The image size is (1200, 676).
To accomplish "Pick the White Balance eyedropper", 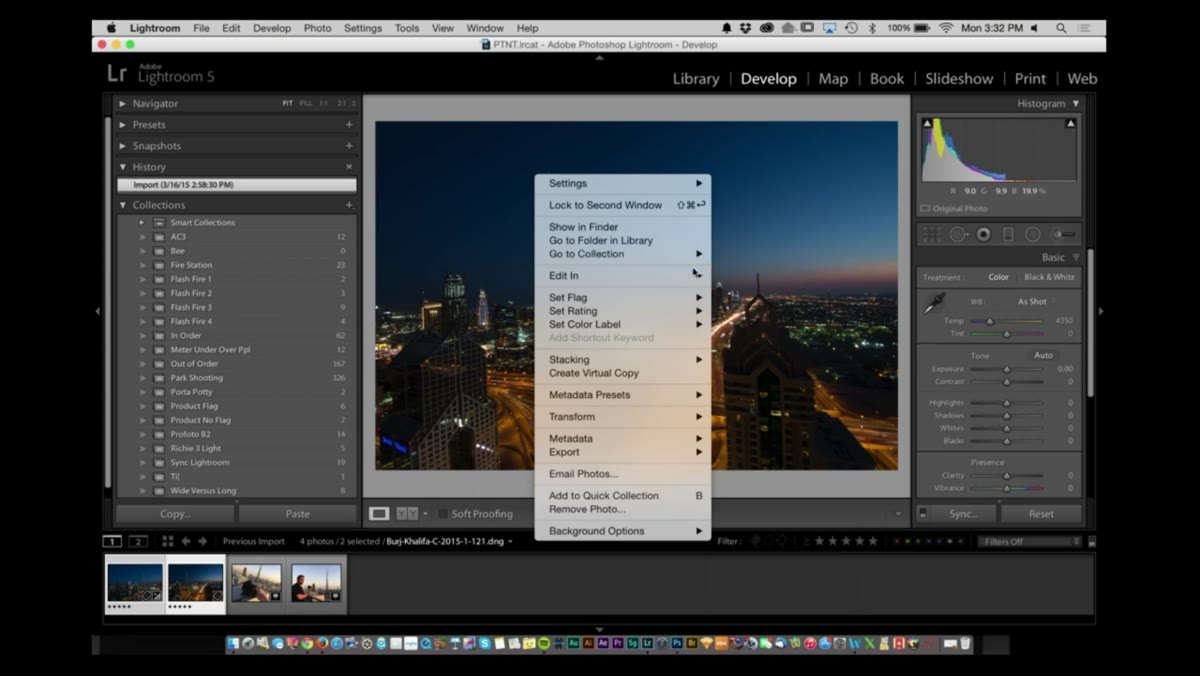I will 933,304.
